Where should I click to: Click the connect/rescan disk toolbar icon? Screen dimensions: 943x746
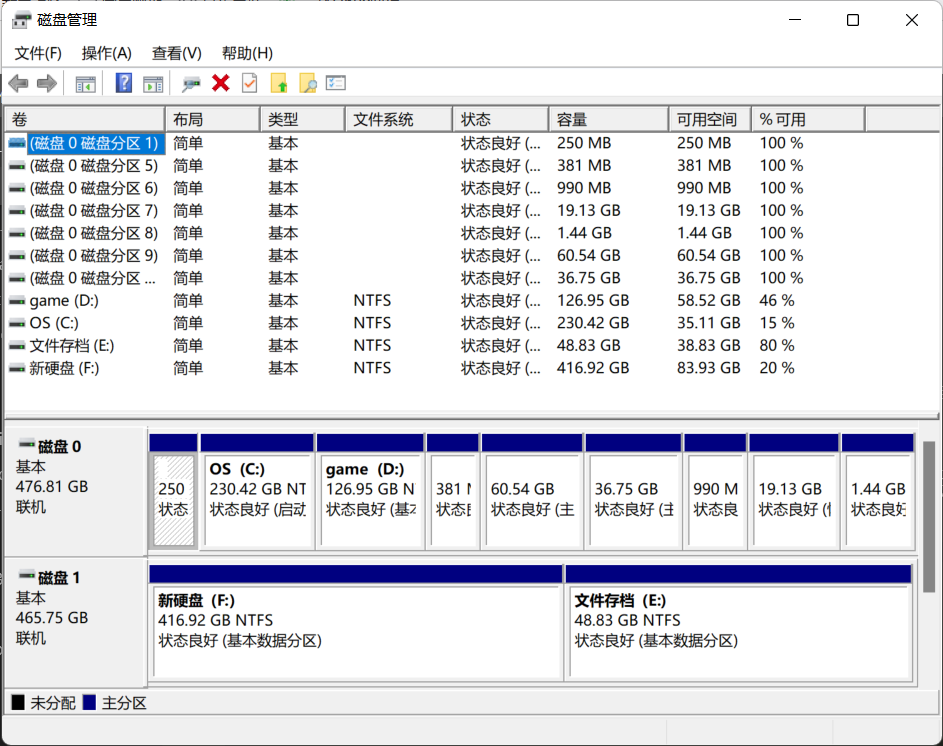point(191,84)
